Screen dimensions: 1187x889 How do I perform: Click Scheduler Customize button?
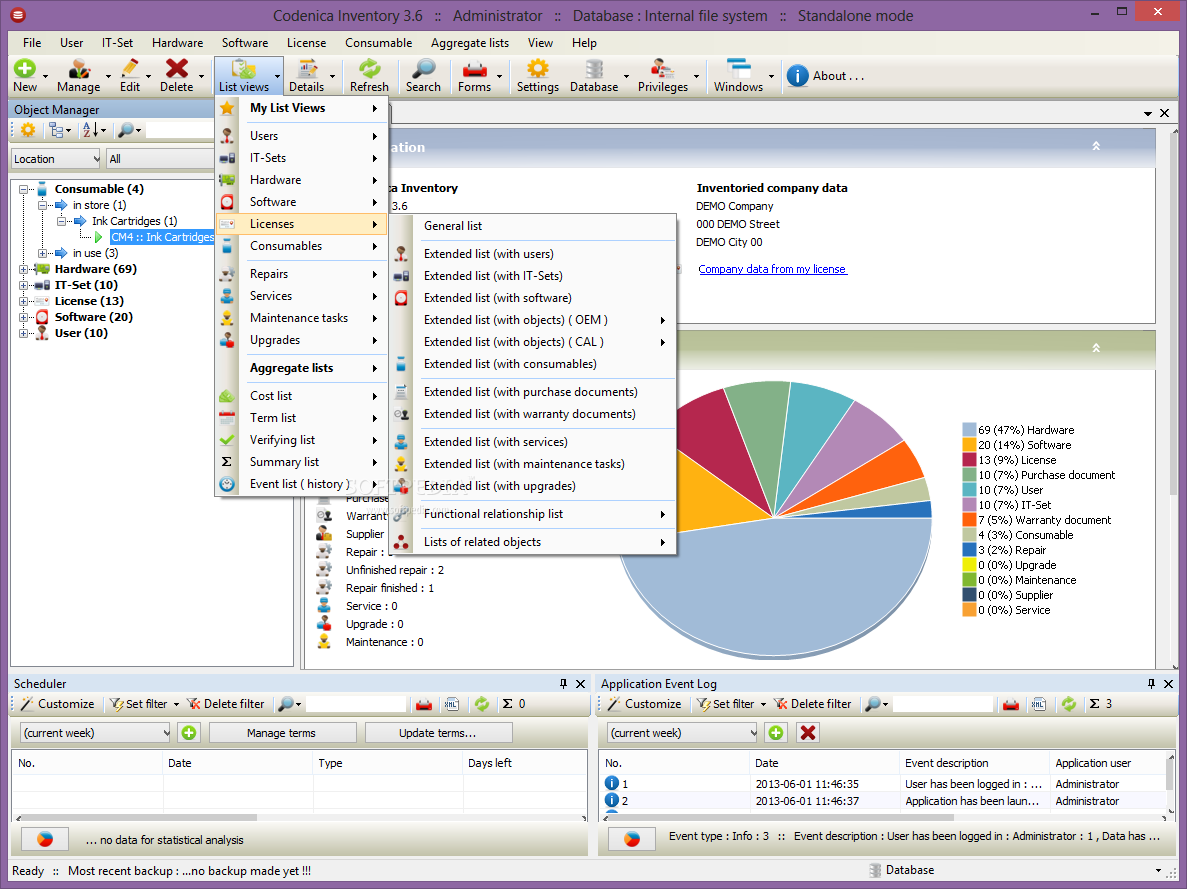[58, 703]
